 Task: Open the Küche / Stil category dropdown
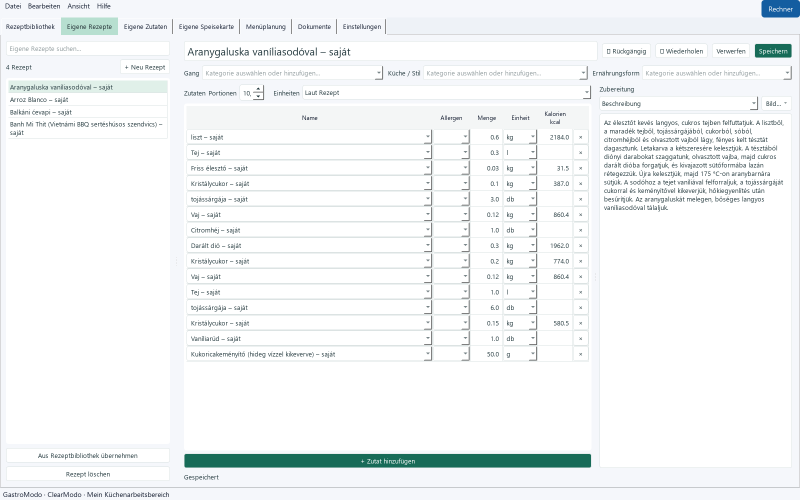583,73
